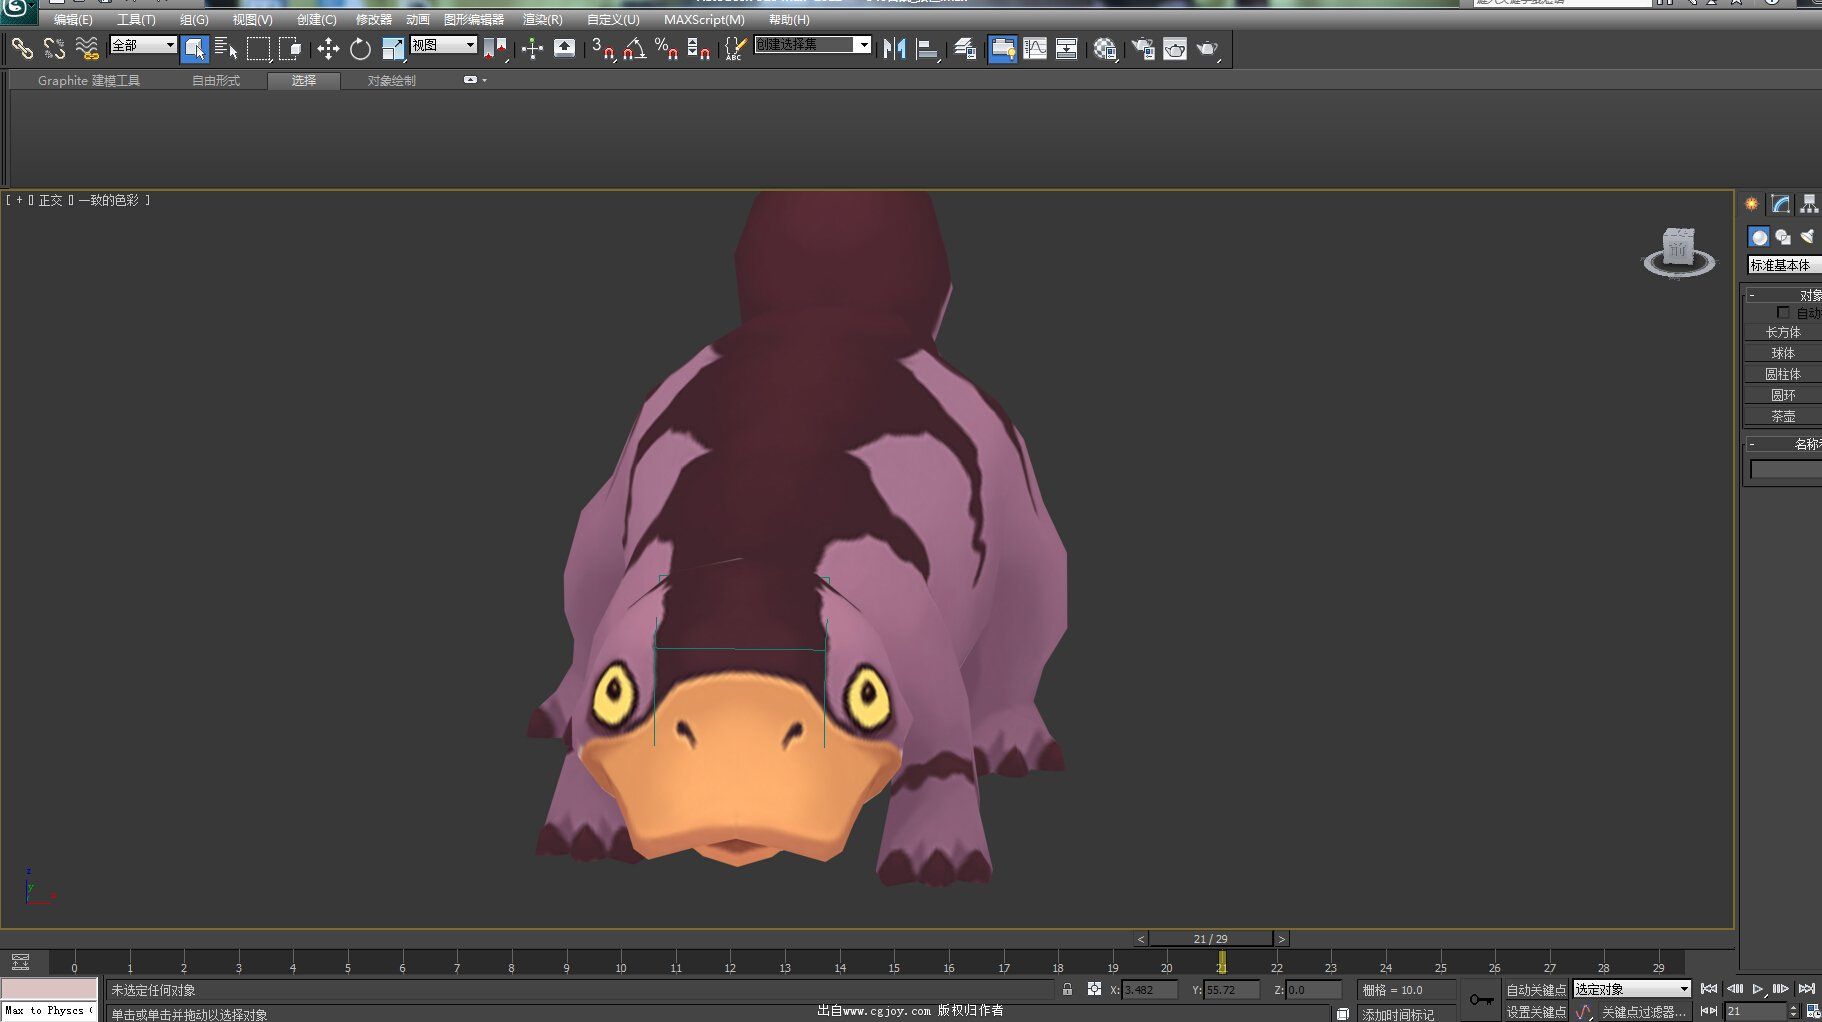Click the Unlink Selection icon
Screen dimensions: 1822x1022
[54, 48]
